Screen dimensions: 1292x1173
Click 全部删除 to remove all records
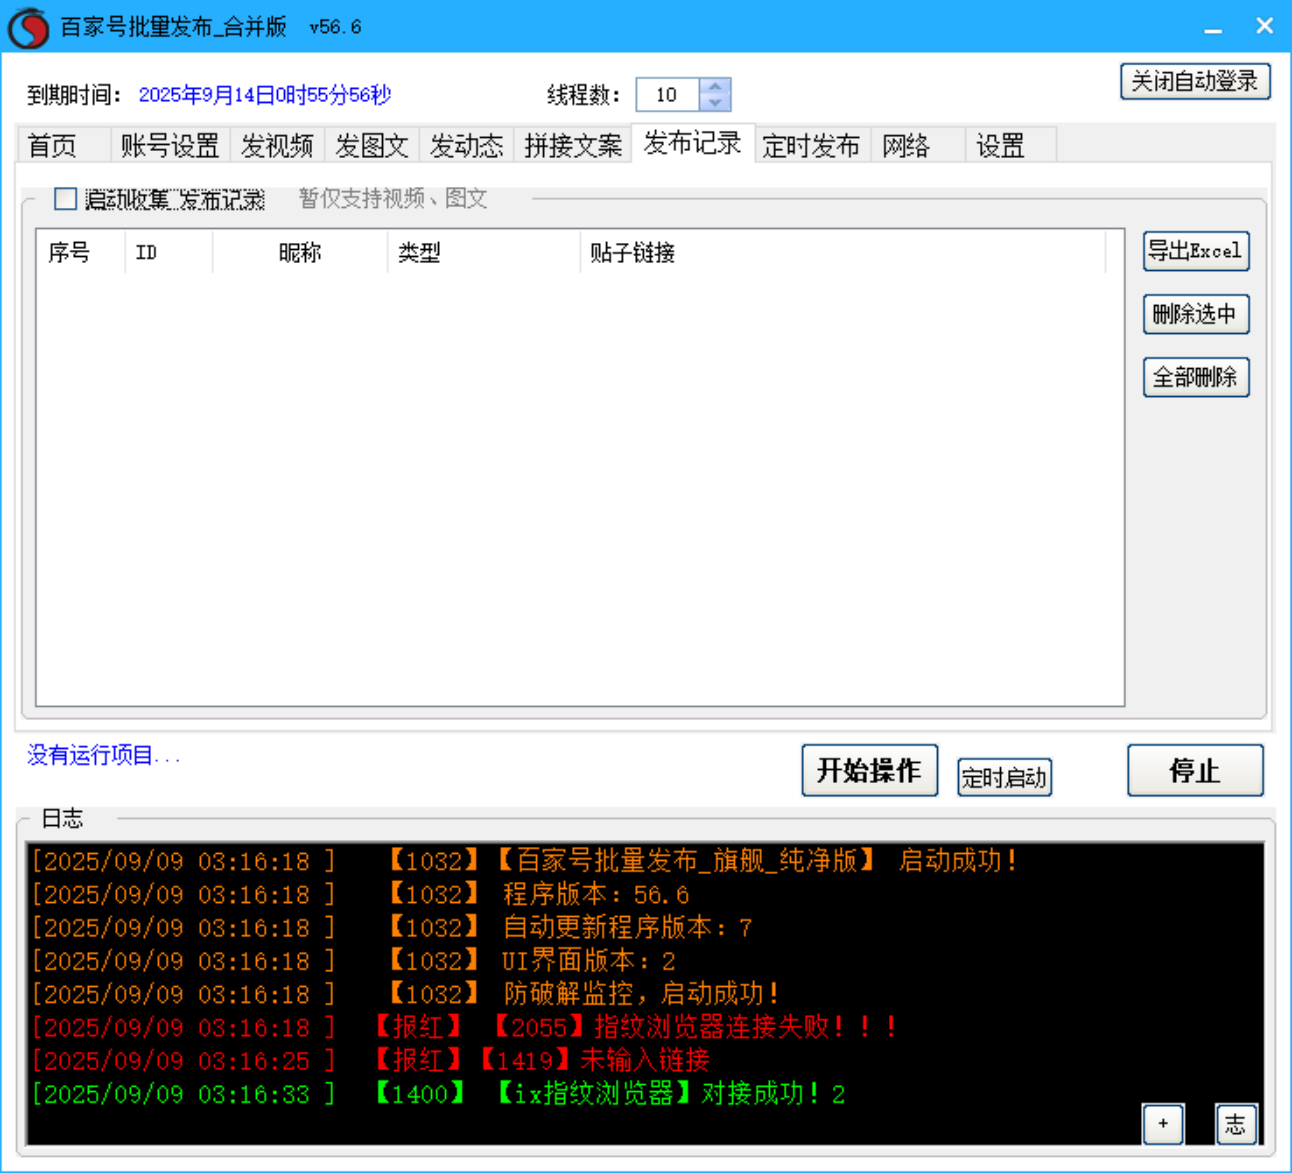[x=1196, y=377]
